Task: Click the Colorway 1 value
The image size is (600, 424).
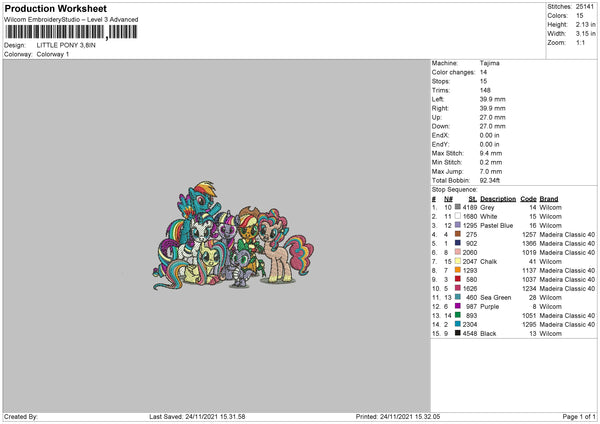Action: click(53, 54)
